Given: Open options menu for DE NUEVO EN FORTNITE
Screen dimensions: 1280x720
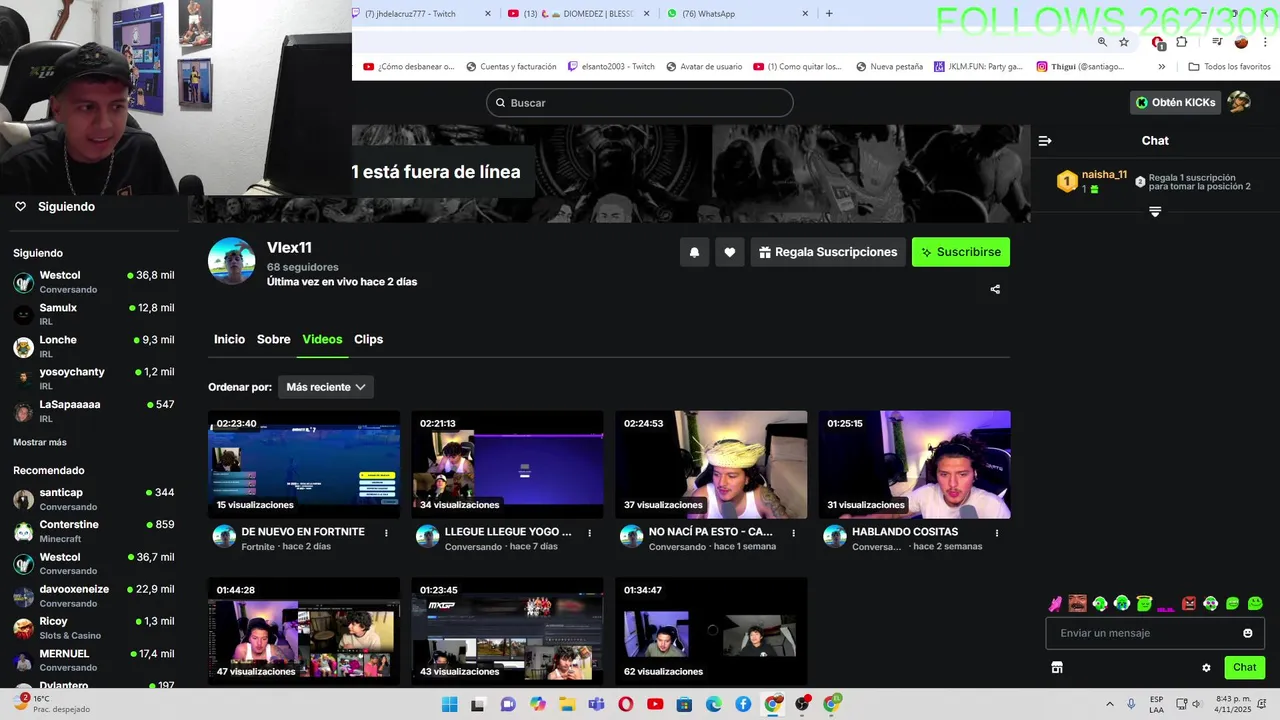Looking at the screenshot, I should [386, 533].
